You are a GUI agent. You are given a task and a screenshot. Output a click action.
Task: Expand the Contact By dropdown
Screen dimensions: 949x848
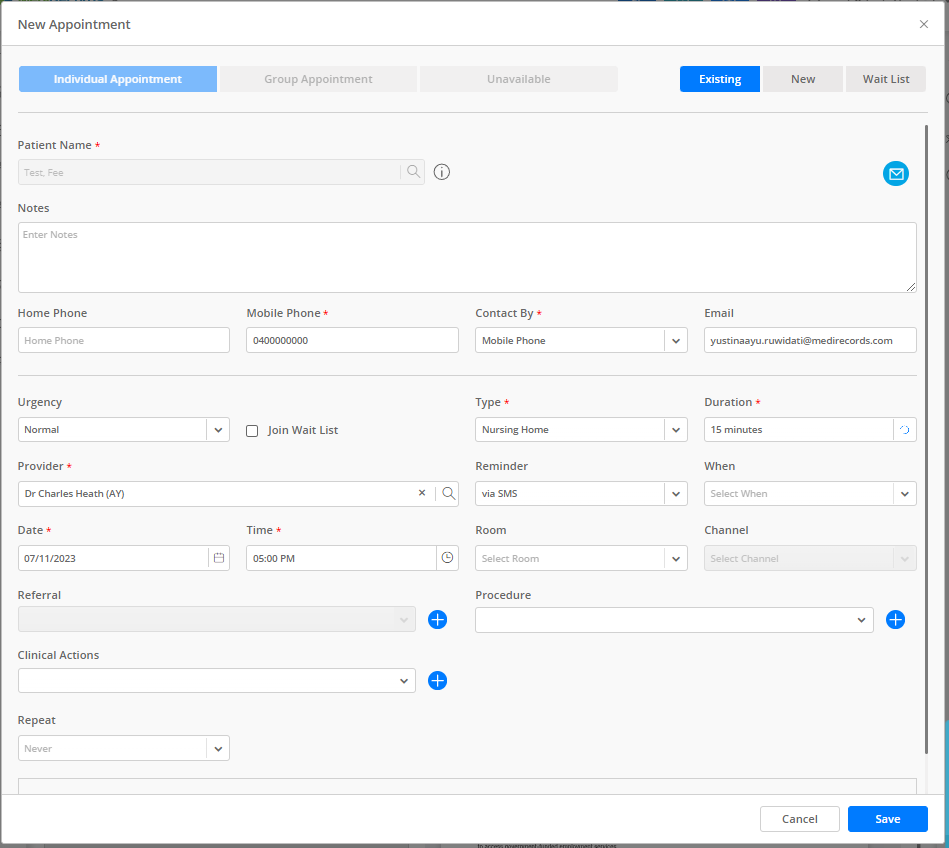click(x=675, y=340)
